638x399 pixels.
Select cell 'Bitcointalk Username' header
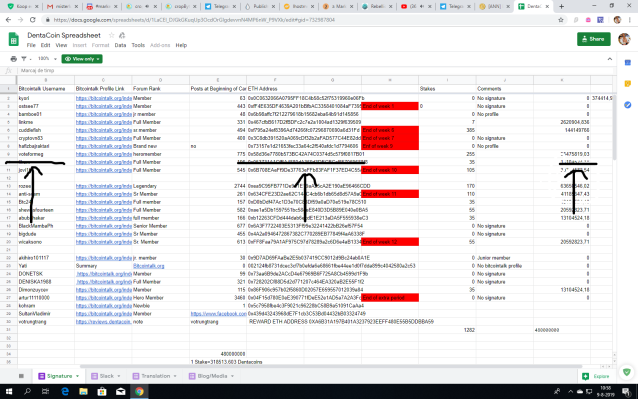click(x=46, y=89)
